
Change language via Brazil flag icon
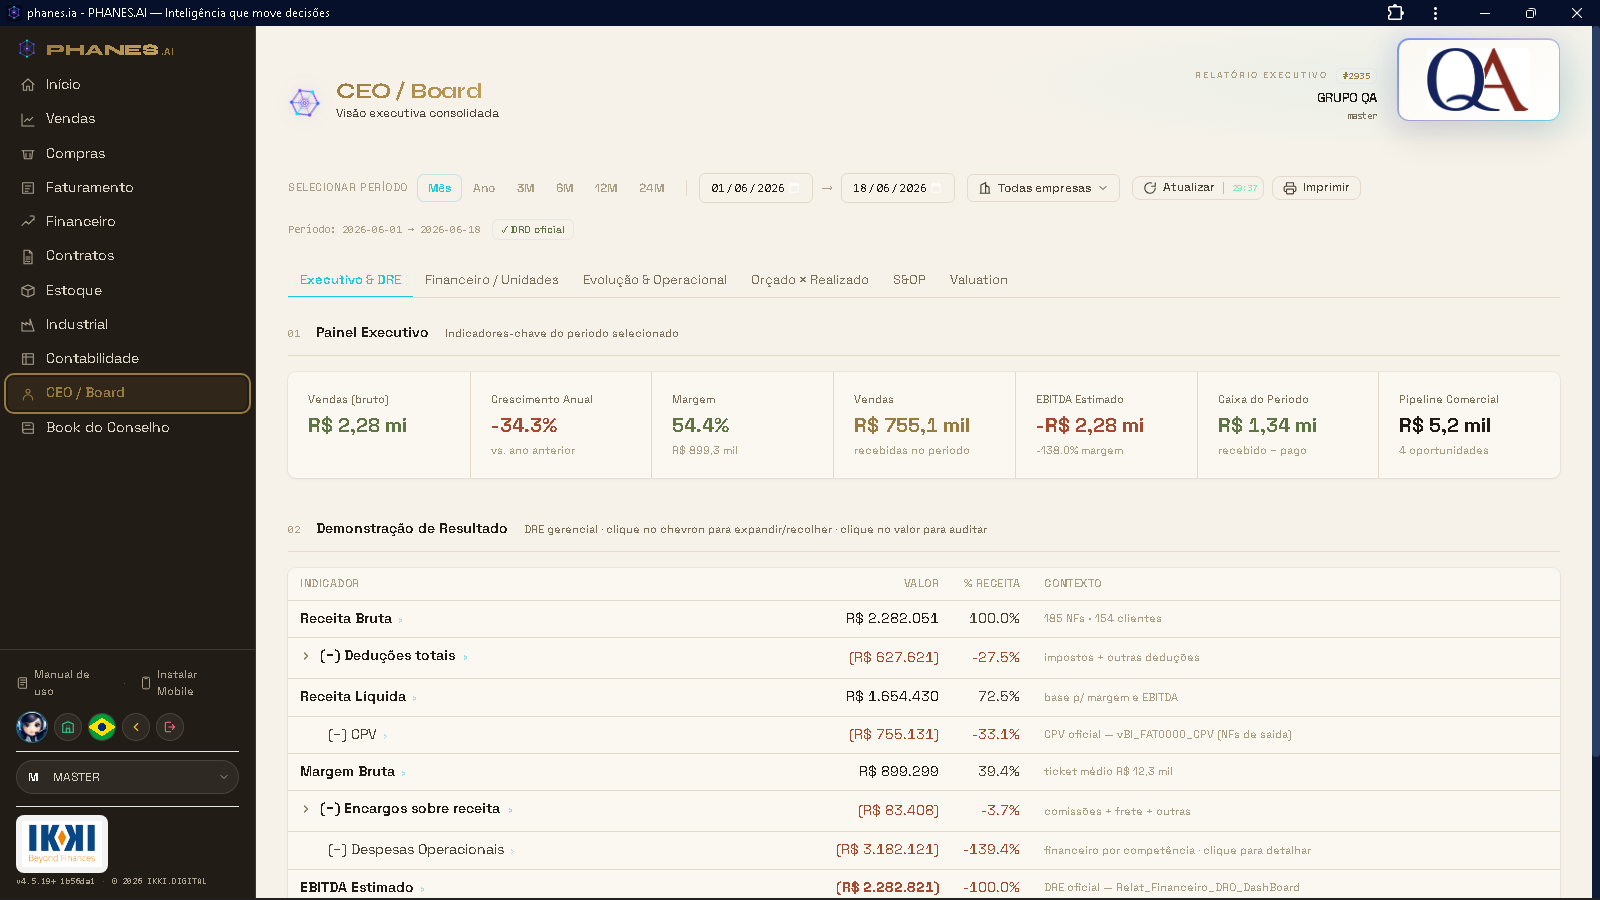click(102, 727)
